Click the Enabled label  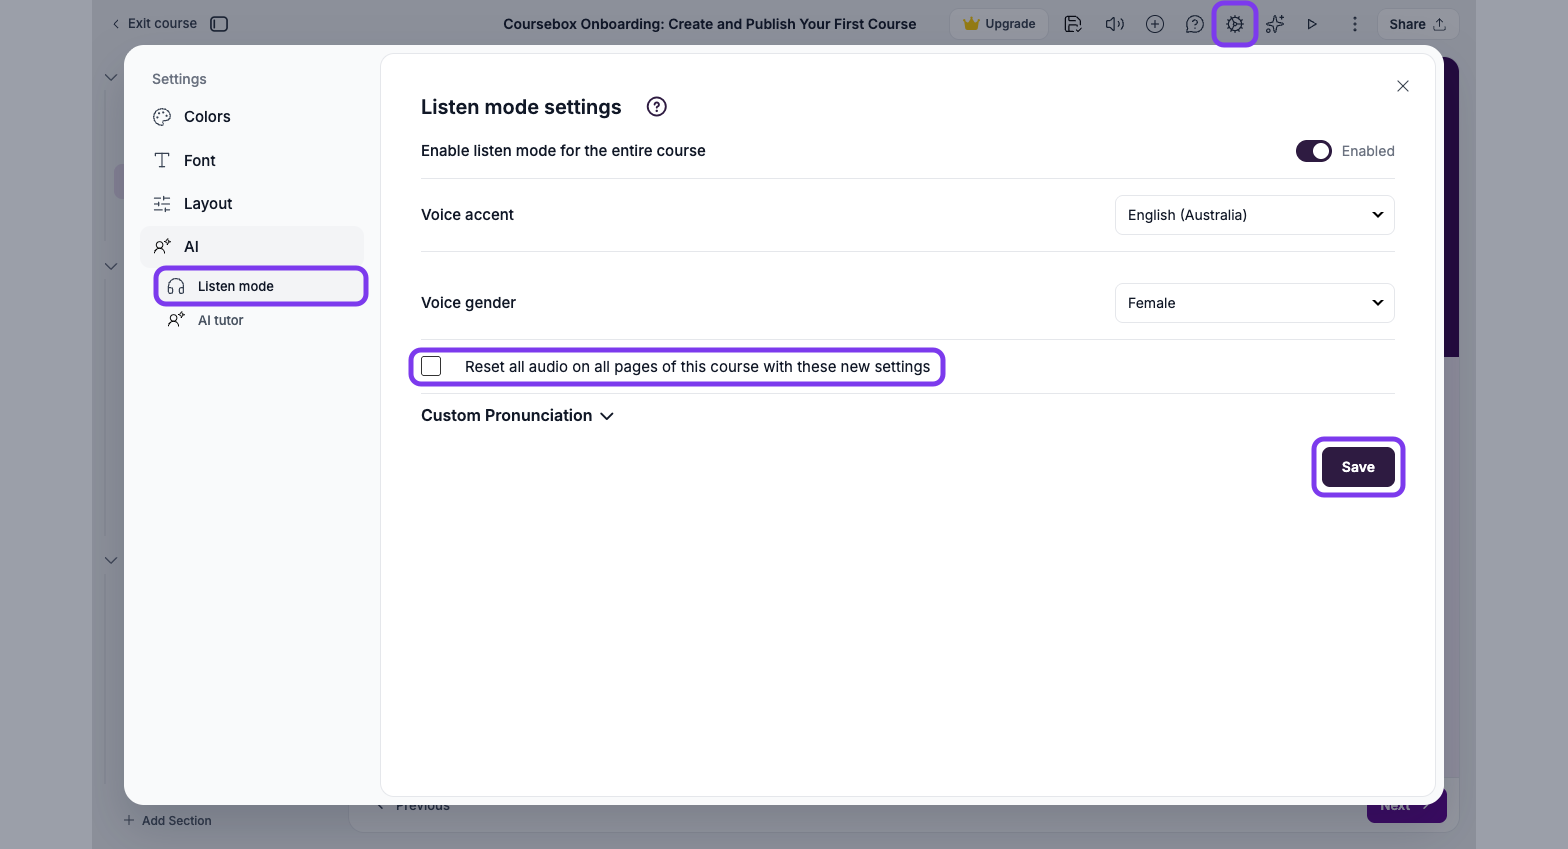[x=1368, y=151]
